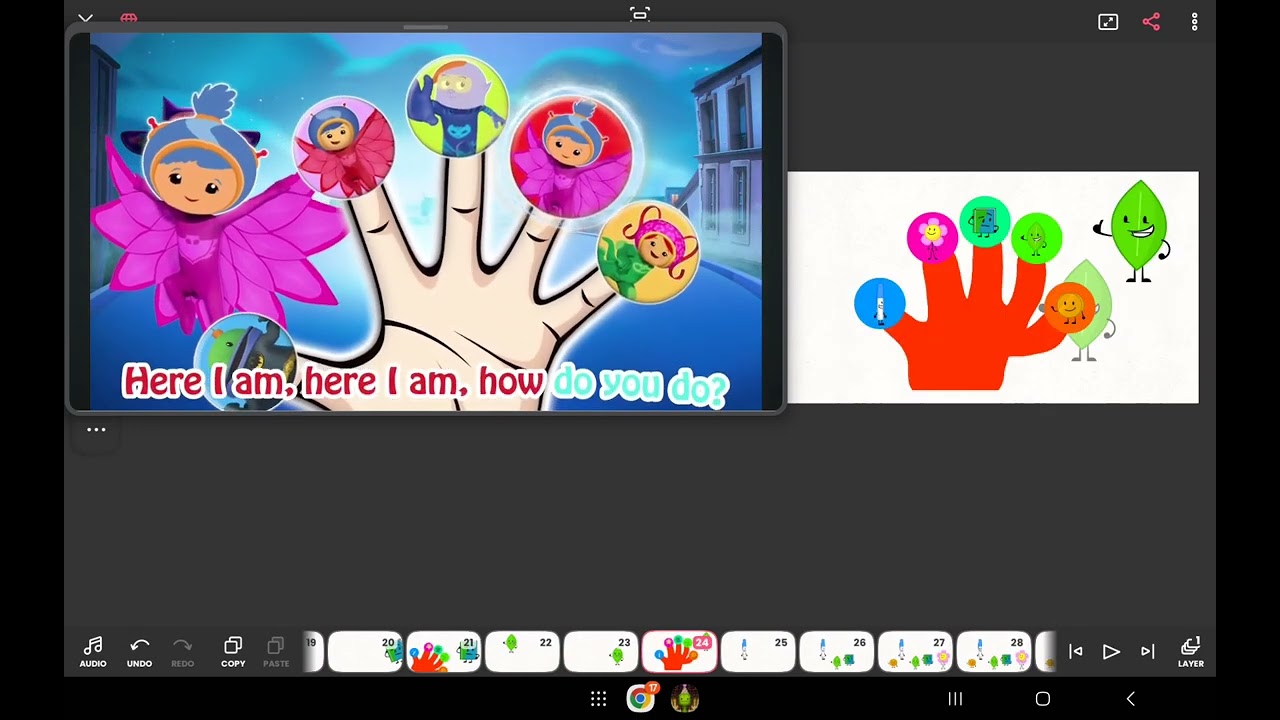Jump to the last frame
Image resolution: width=1280 pixels, height=720 pixels.
point(1148,652)
